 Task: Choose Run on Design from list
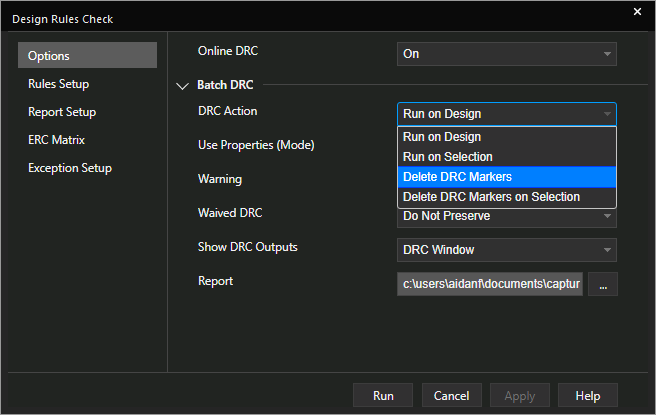(x=507, y=137)
